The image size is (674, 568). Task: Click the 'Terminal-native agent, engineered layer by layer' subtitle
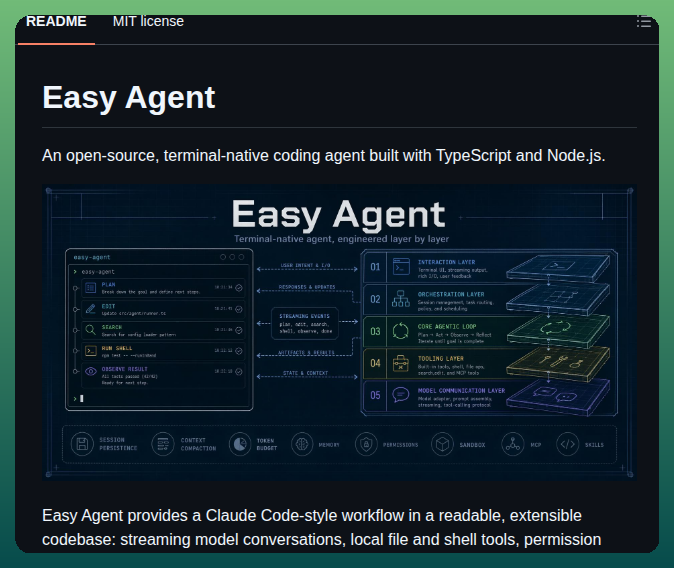click(x=341, y=239)
